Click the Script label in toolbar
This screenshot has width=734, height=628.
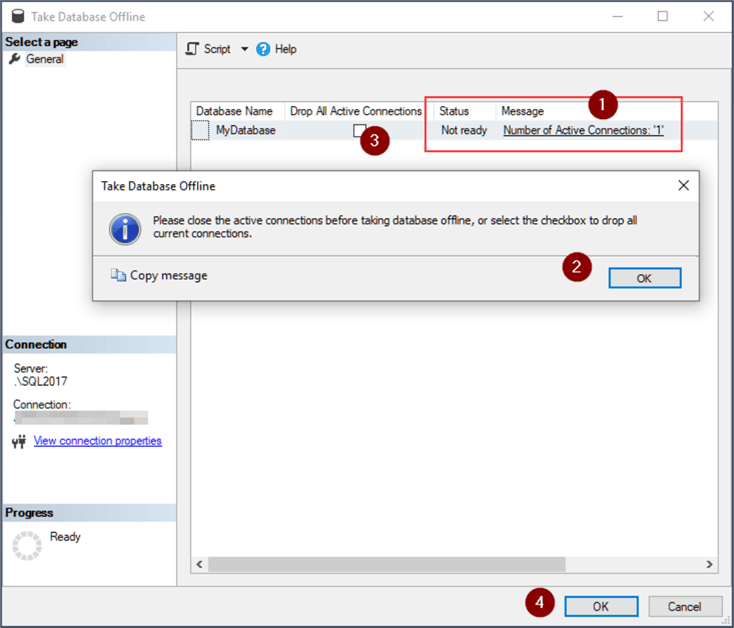[217, 49]
